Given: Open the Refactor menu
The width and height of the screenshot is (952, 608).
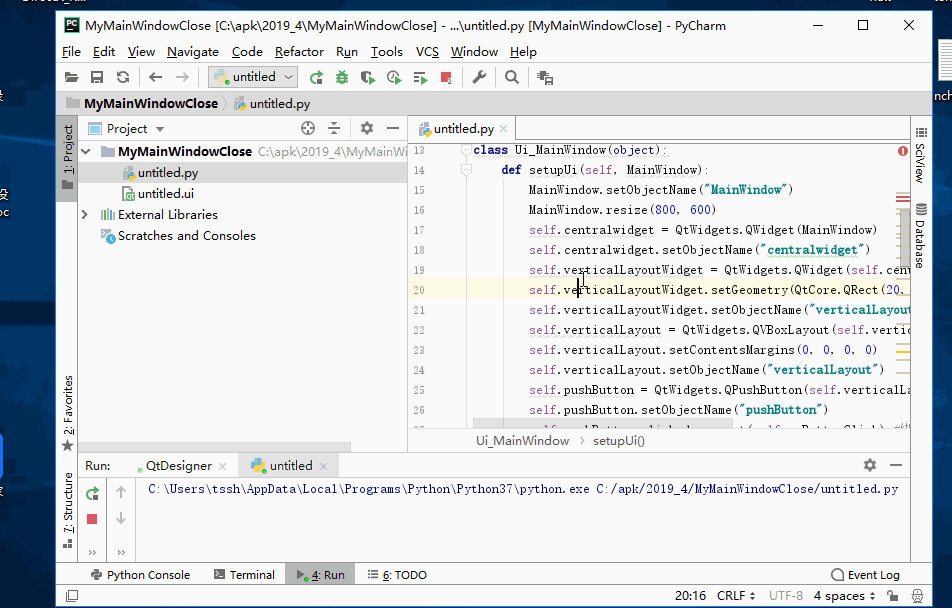Looking at the screenshot, I should click(299, 52).
